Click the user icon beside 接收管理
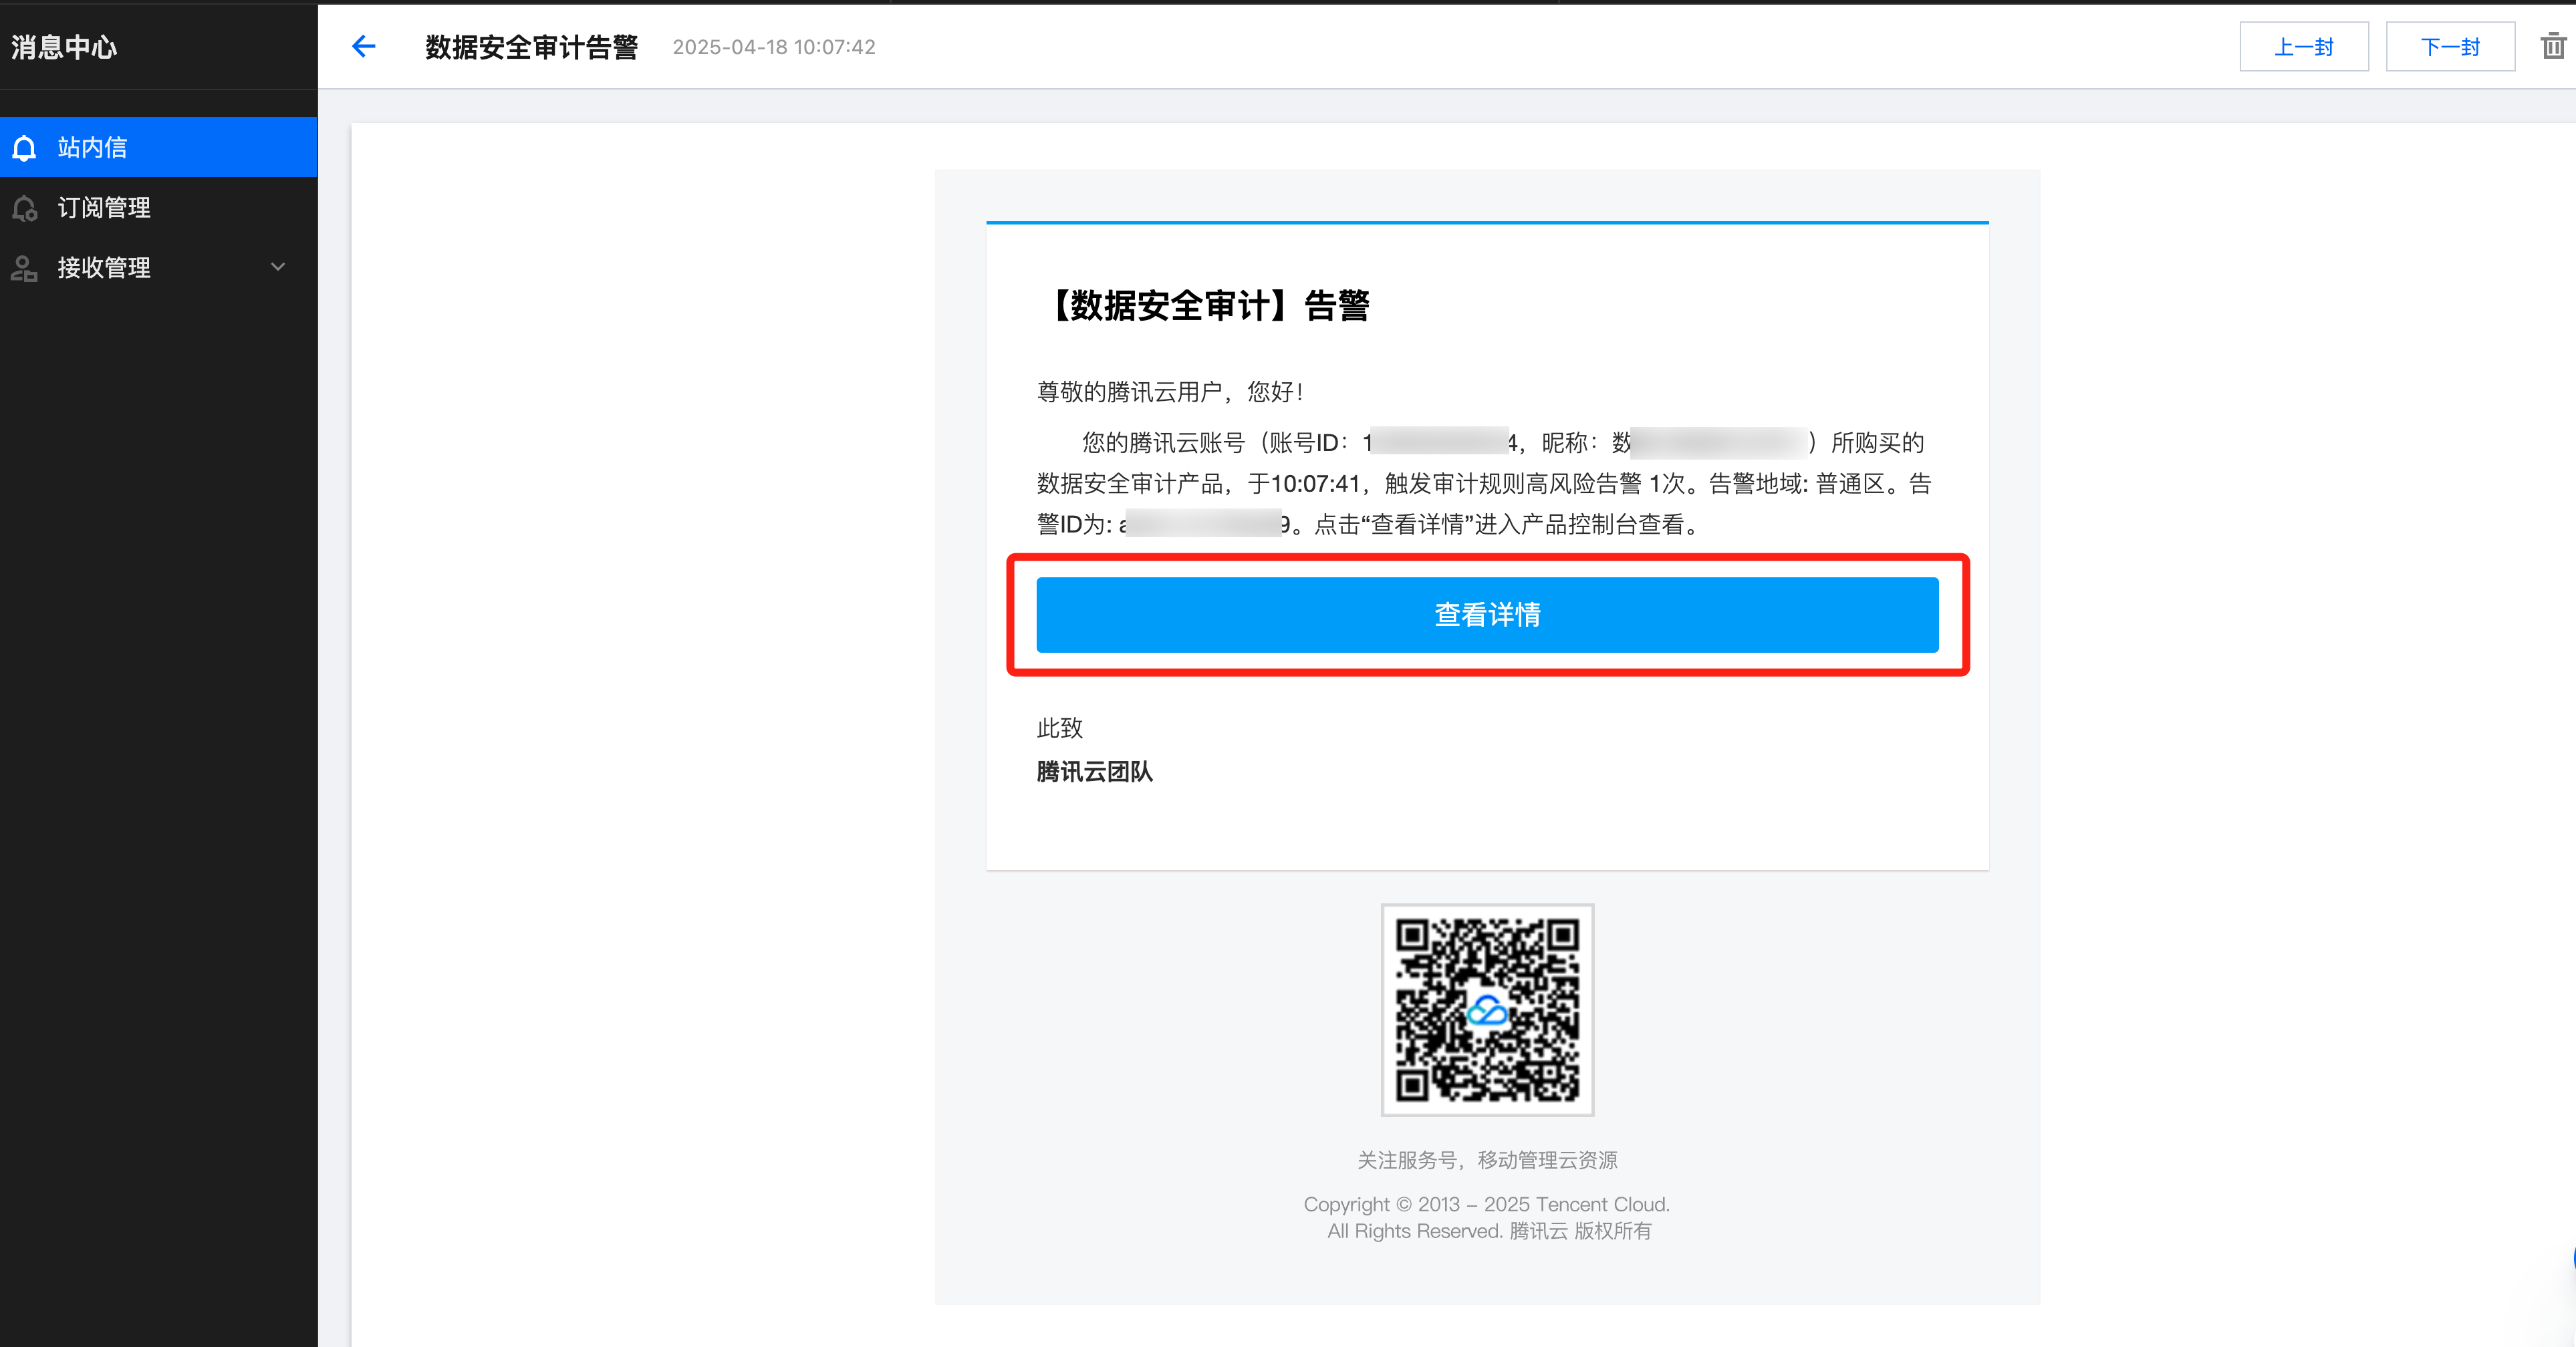Screen dimensions: 2576x1347 click(25, 268)
